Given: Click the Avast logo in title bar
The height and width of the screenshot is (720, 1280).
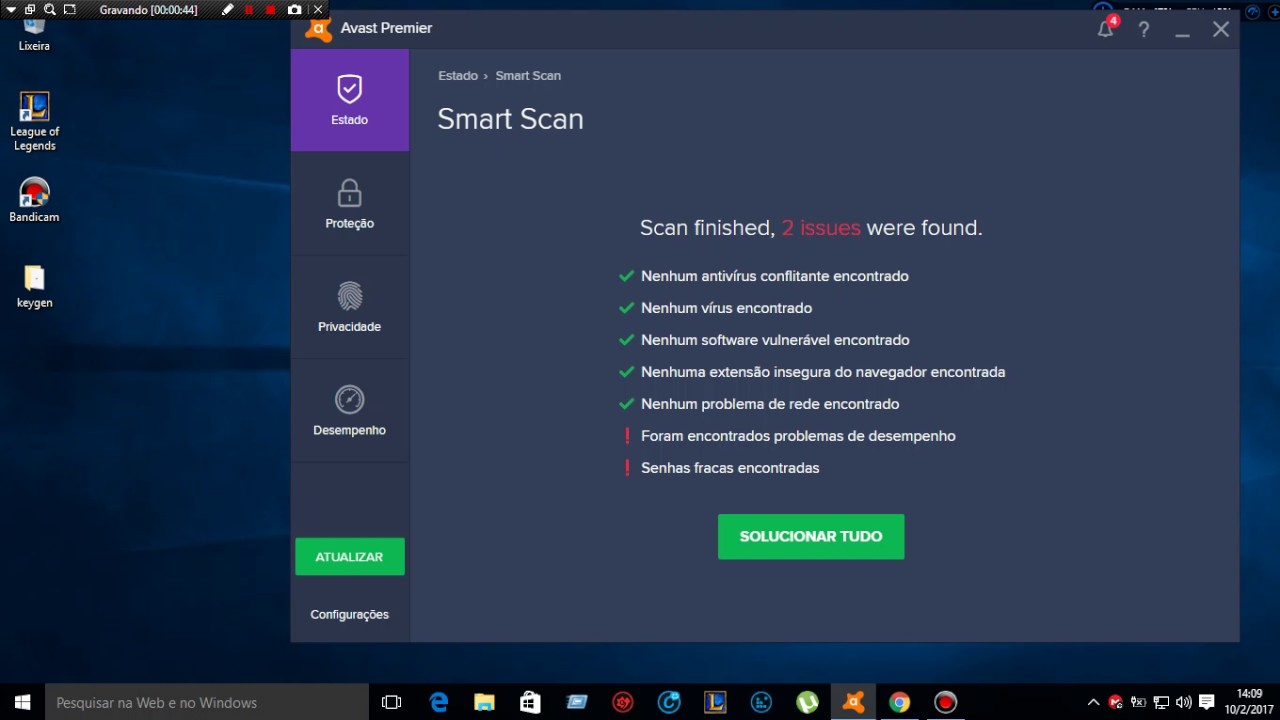Looking at the screenshot, I should (318, 29).
